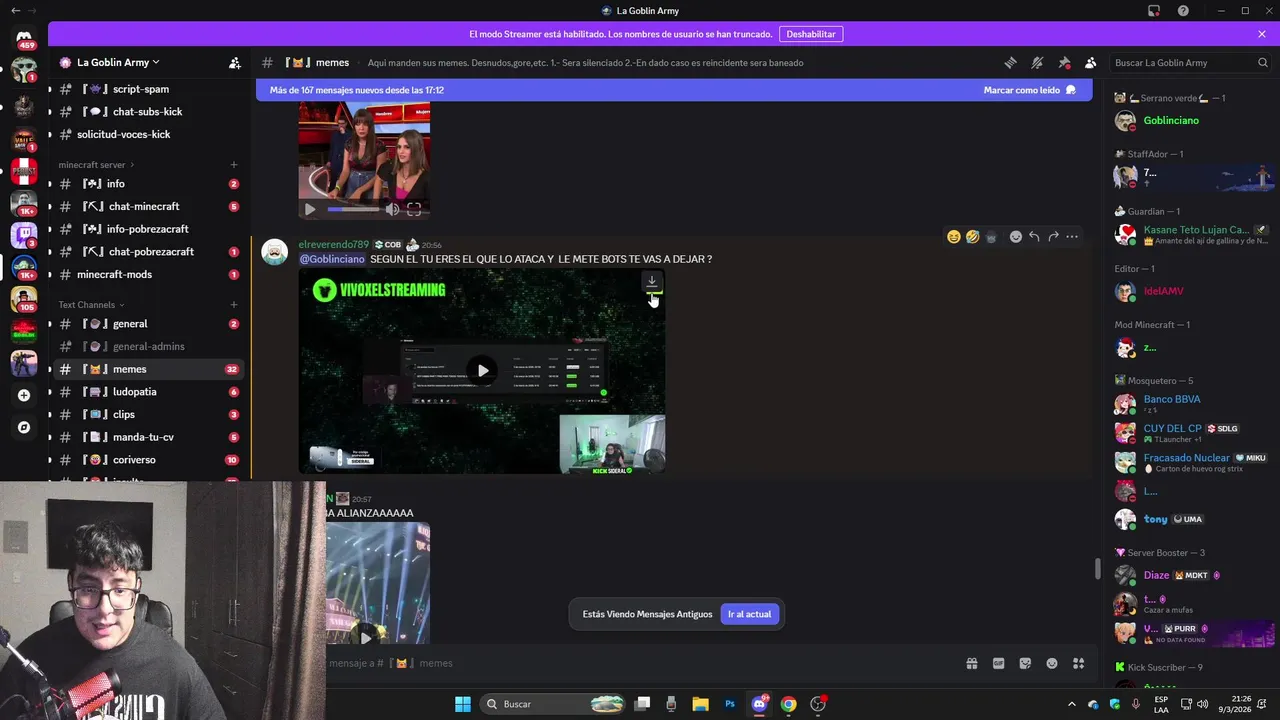This screenshot has width=1280, height=720.
Task: Open more options for message
Action: pos(1072,237)
